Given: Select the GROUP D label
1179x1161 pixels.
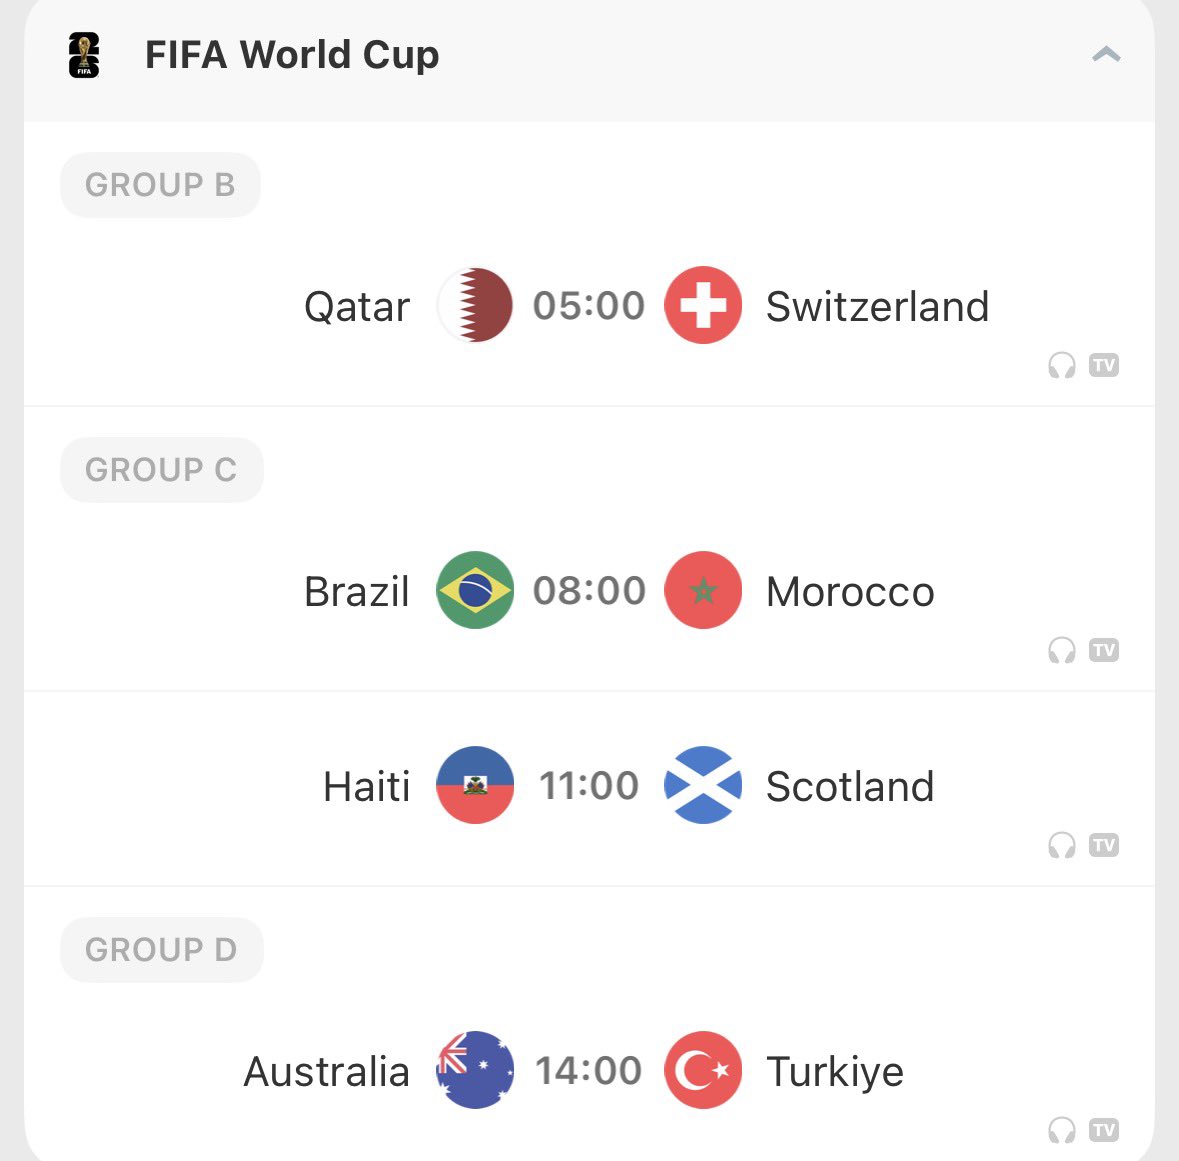Looking at the screenshot, I should coord(162,950).
